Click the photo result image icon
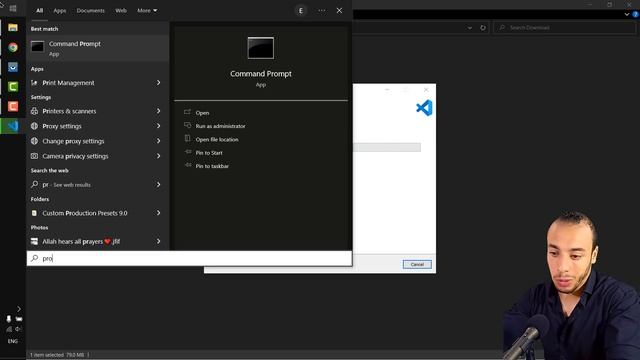The height and width of the screenshot is (360, 640). point(34,242)
